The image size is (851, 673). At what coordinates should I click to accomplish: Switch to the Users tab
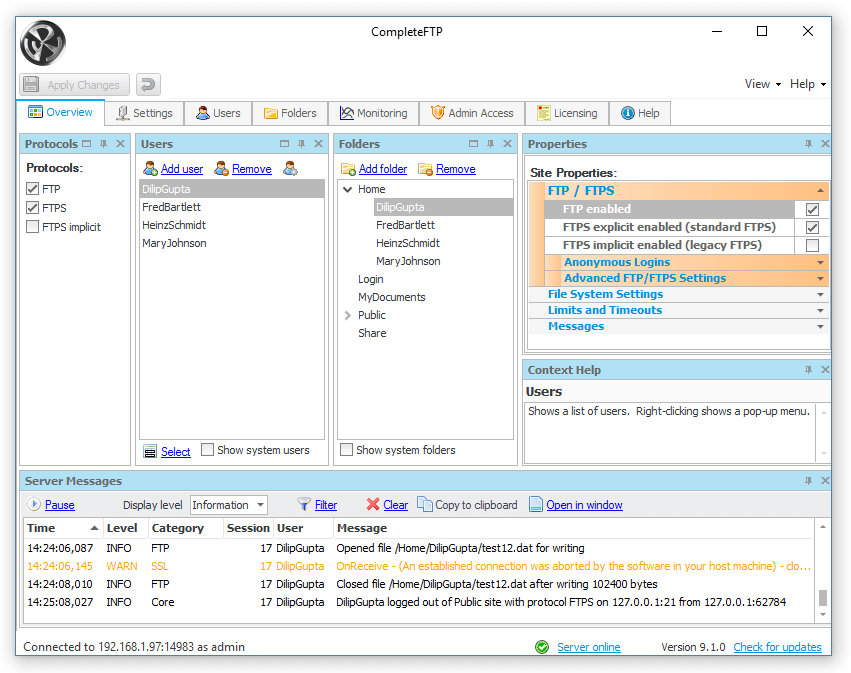(x=218, y=113)
